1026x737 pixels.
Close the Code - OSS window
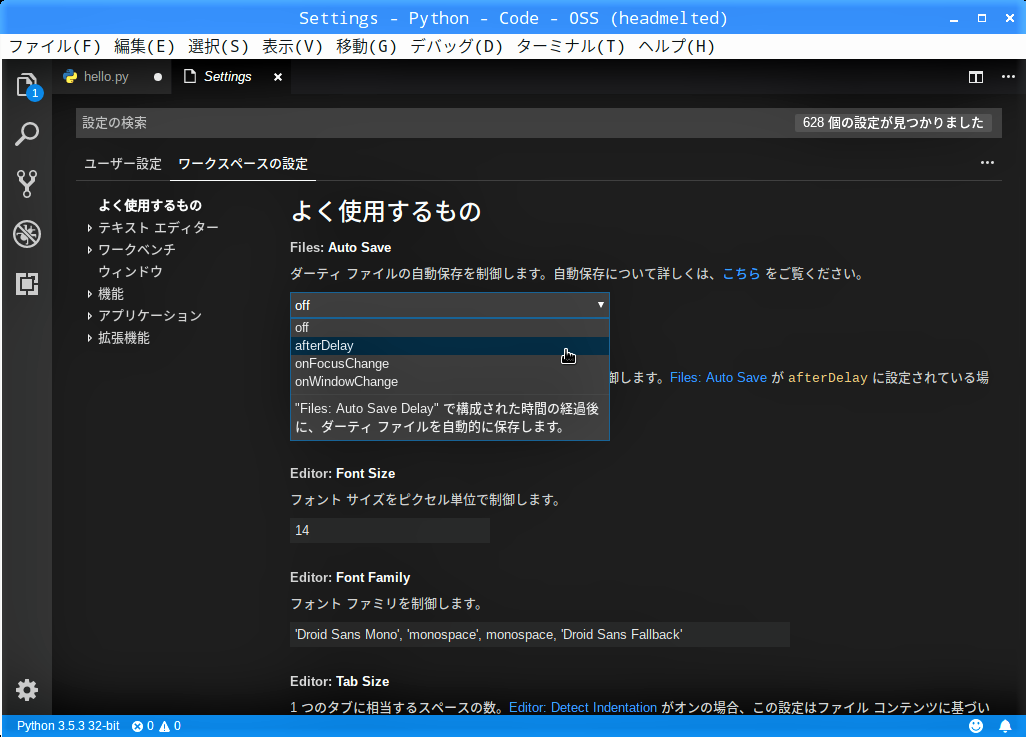tap(1010, 18)
